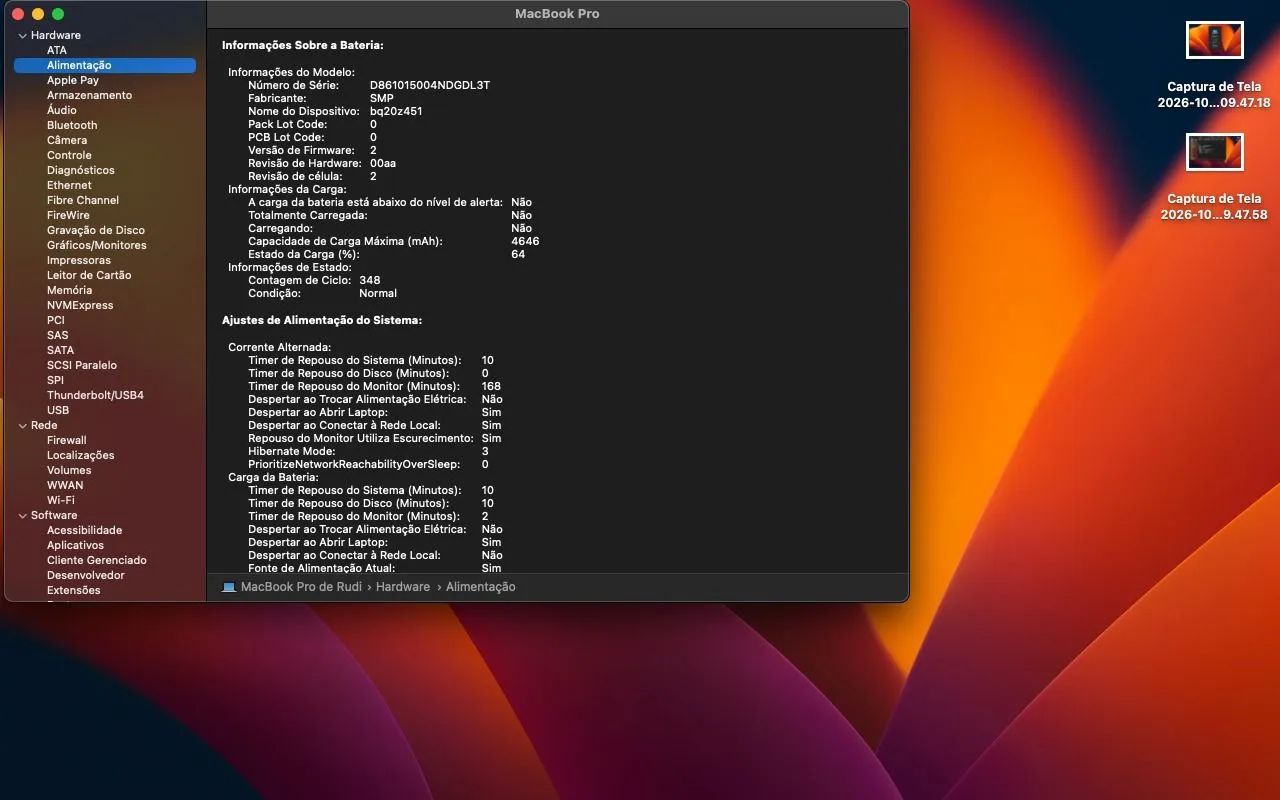Click MacBook Pro de Rudi path item
Screen dimensions: 1280x800
(x=301, y=587)
